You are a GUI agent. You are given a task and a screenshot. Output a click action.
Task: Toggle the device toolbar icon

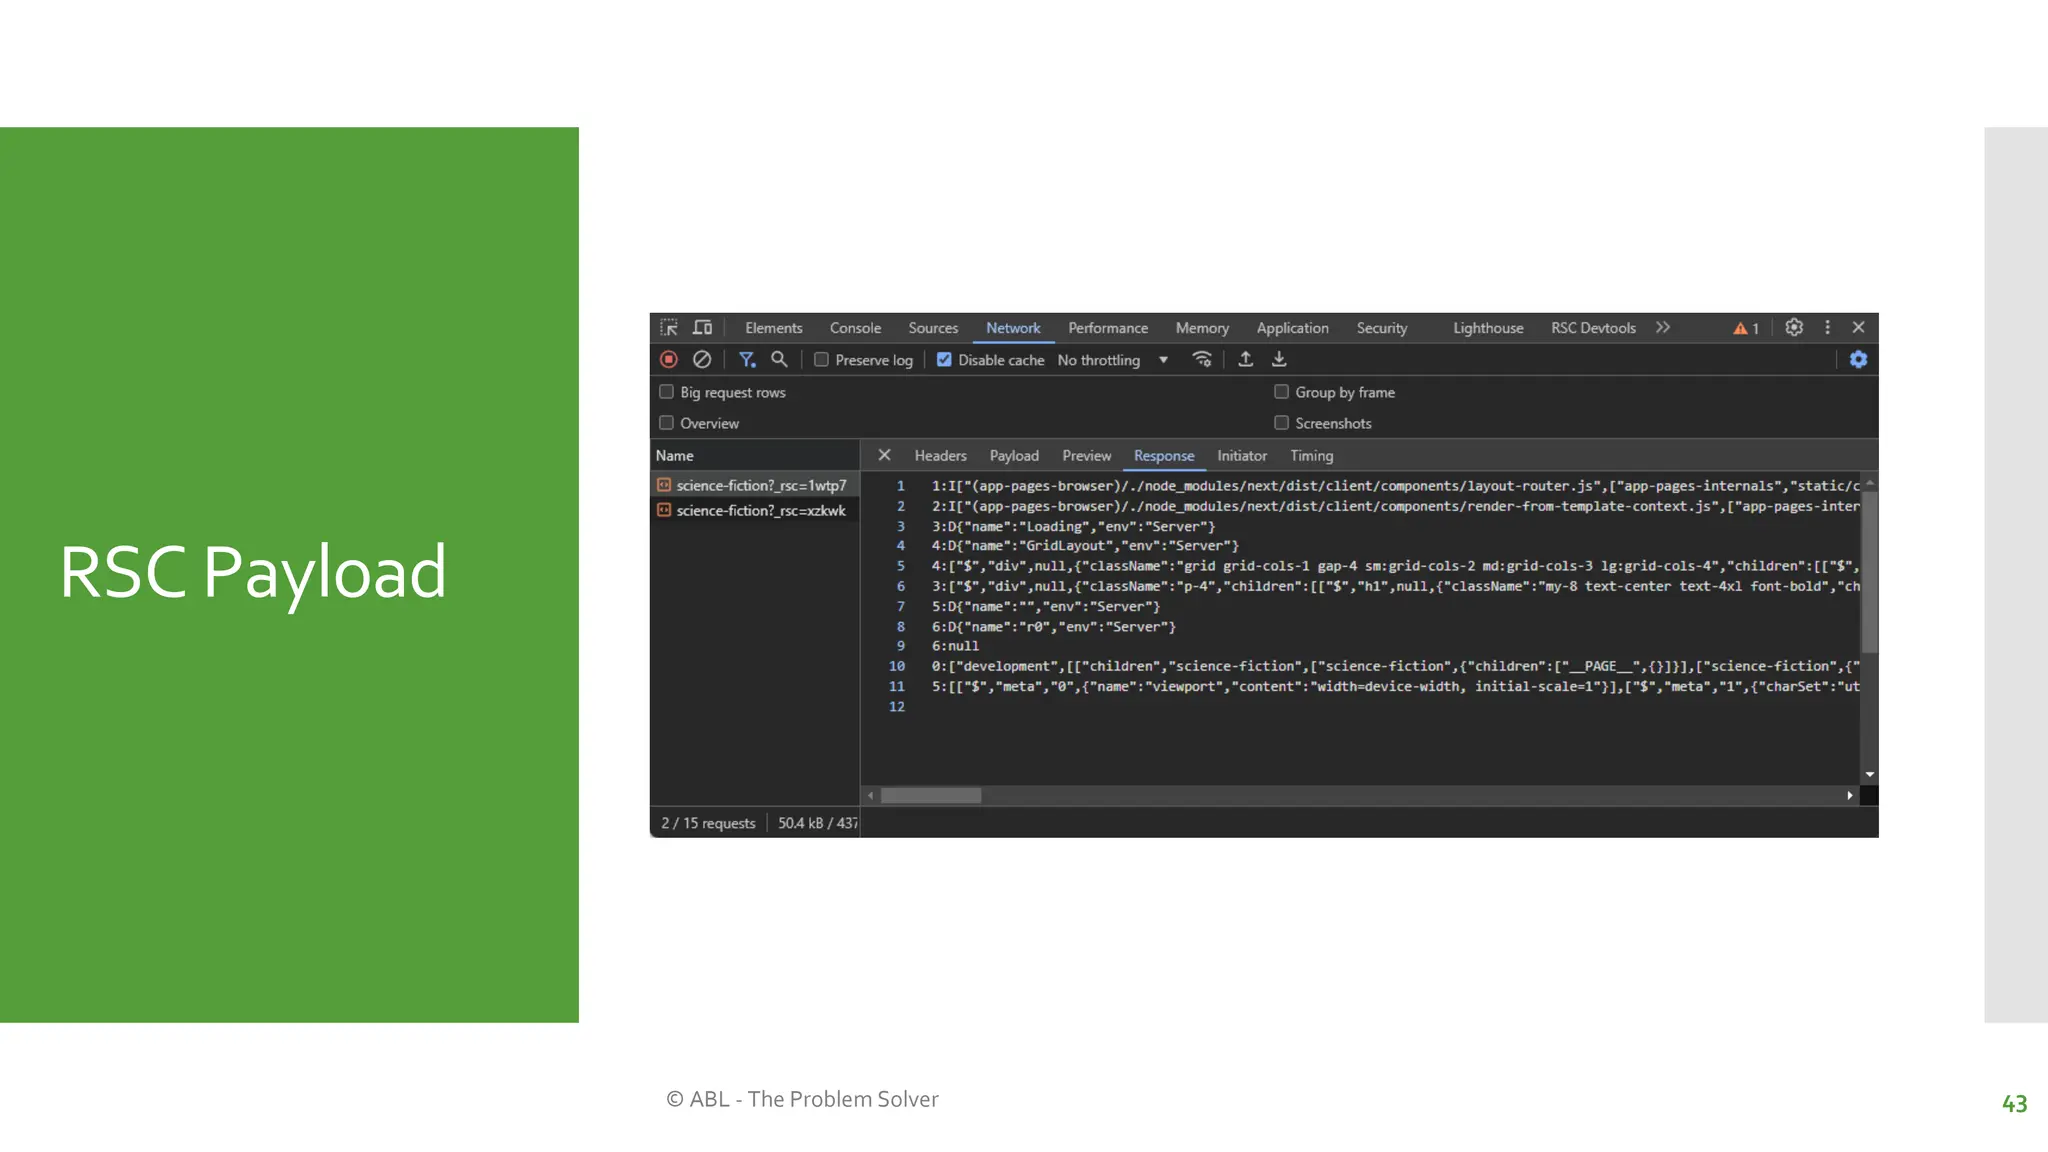(703, 328)
